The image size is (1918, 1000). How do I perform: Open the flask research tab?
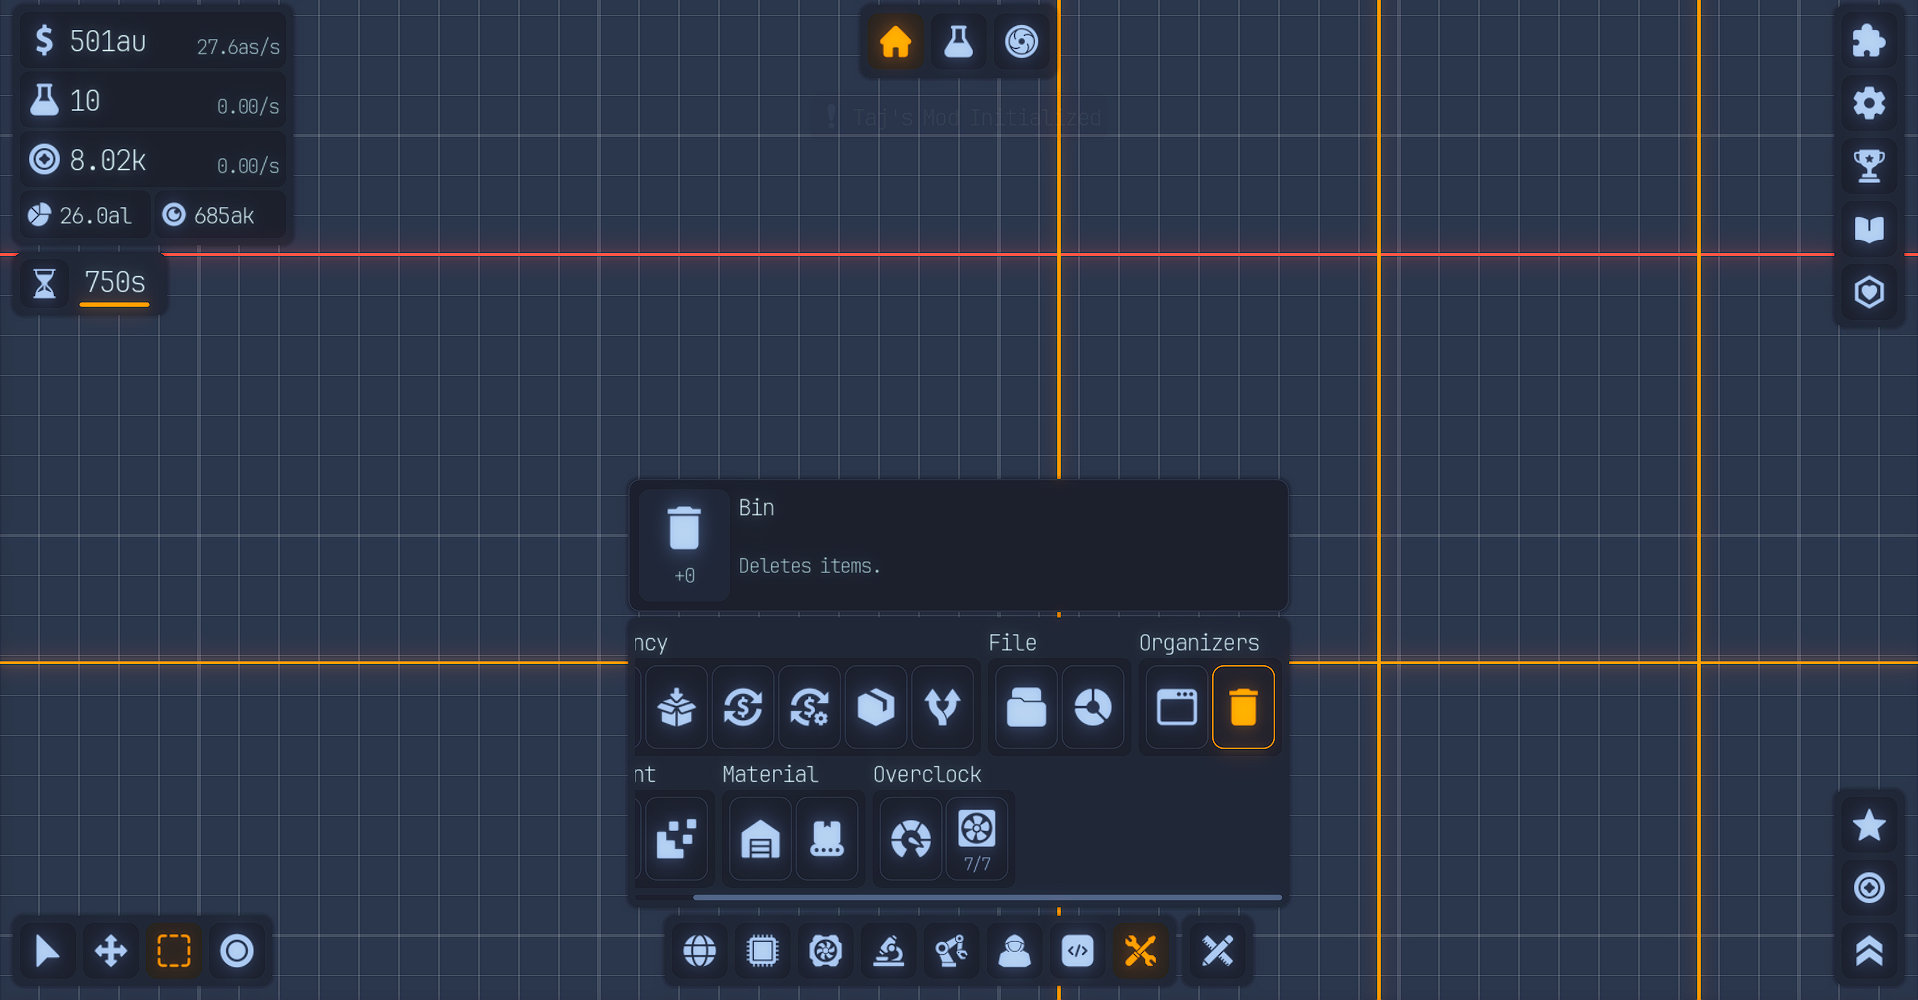click(x=958, y=42)
